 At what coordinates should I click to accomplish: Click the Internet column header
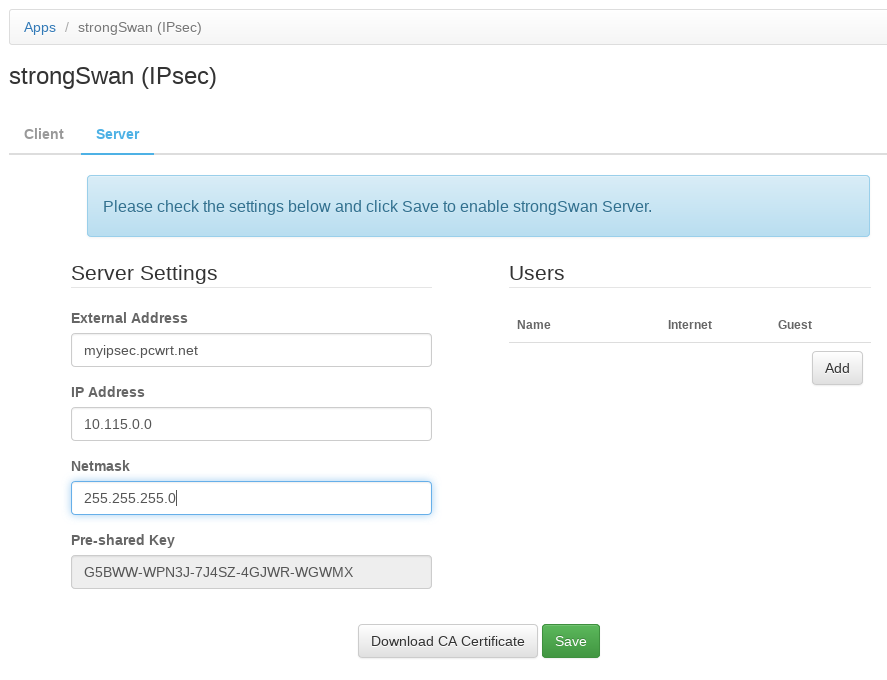(689, 325)
